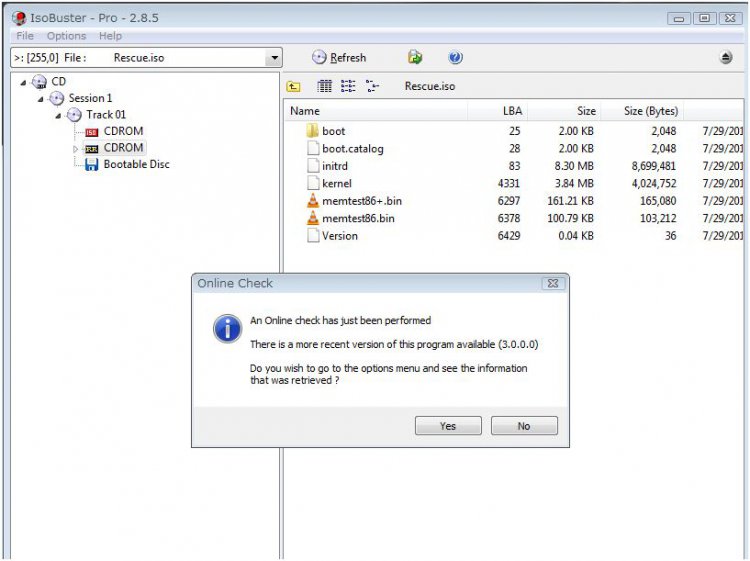Image resolution: width=750 pixels, height=561 pixels.
Task: Select the Session 1 label in the tree
Action: tap(90, 98)
